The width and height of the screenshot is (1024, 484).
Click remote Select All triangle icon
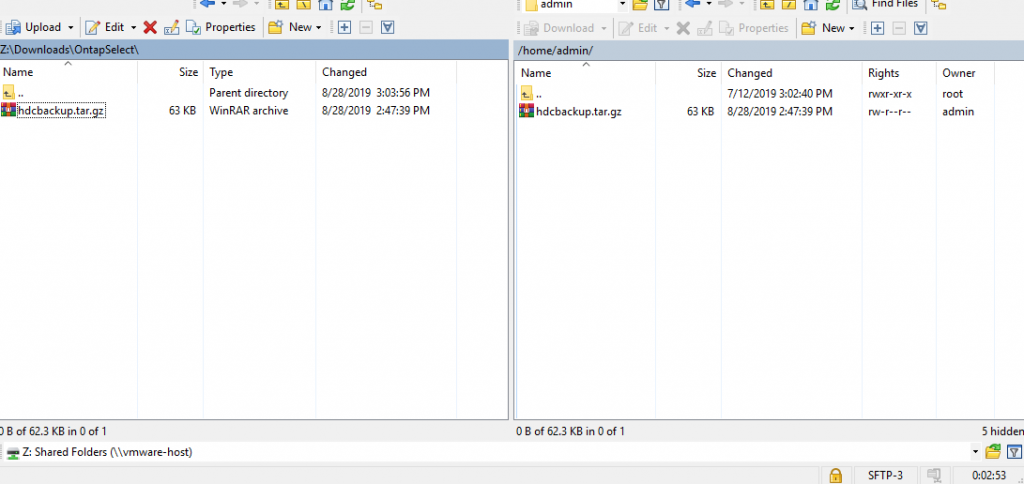click(921, 28)
